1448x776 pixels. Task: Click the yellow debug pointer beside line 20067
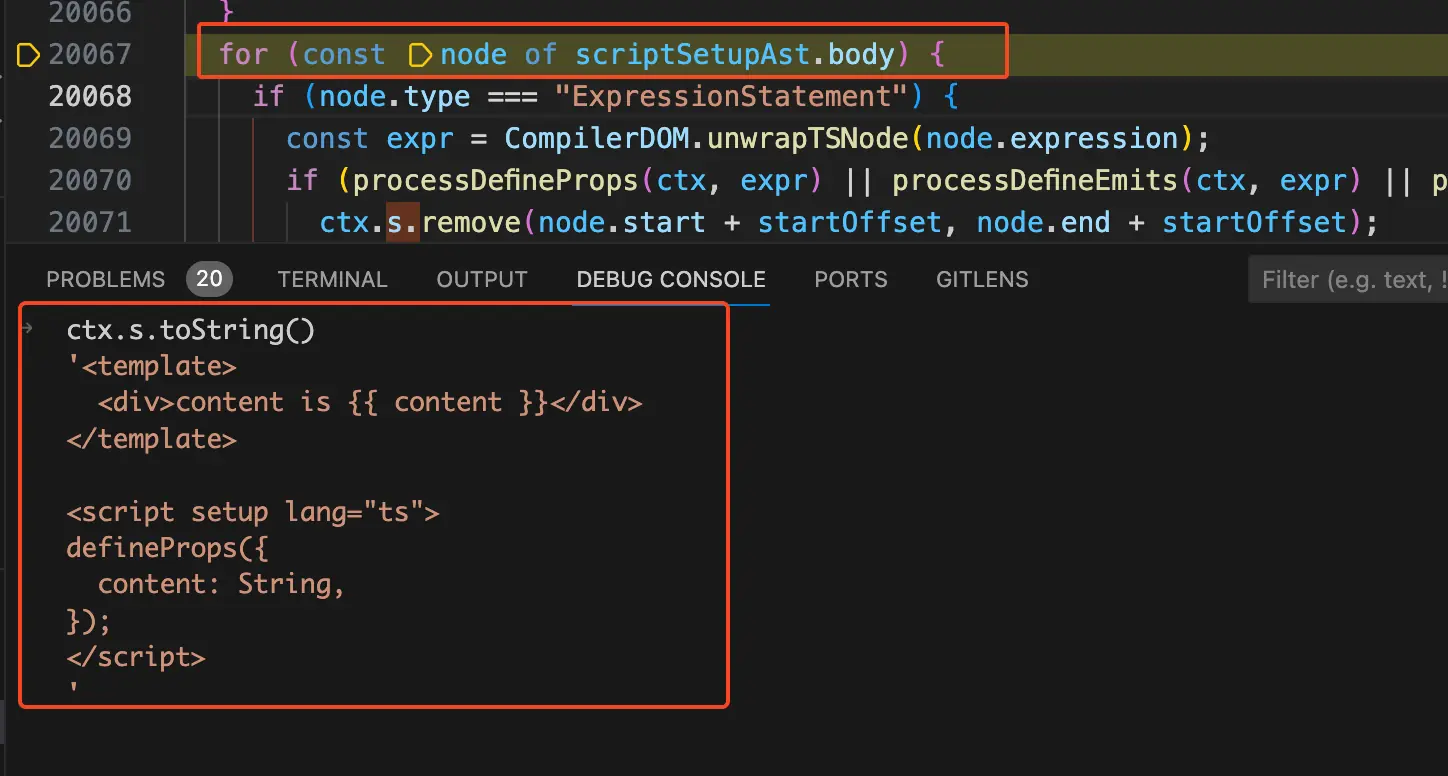[28, 54]
